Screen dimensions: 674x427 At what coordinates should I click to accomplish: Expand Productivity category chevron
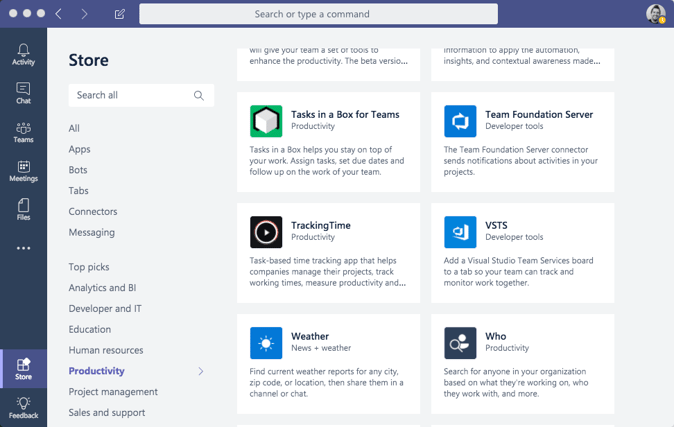coord(201,371)
